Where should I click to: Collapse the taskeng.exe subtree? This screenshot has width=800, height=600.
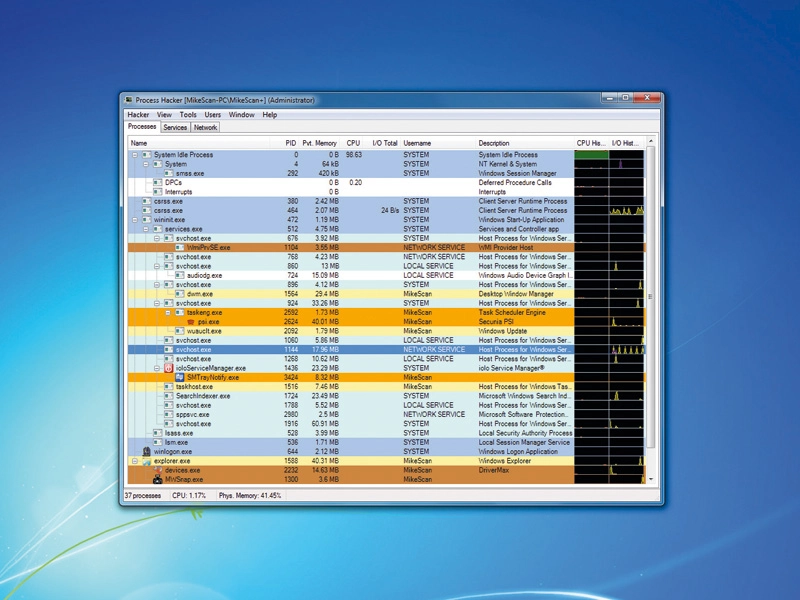click(168, 312)
